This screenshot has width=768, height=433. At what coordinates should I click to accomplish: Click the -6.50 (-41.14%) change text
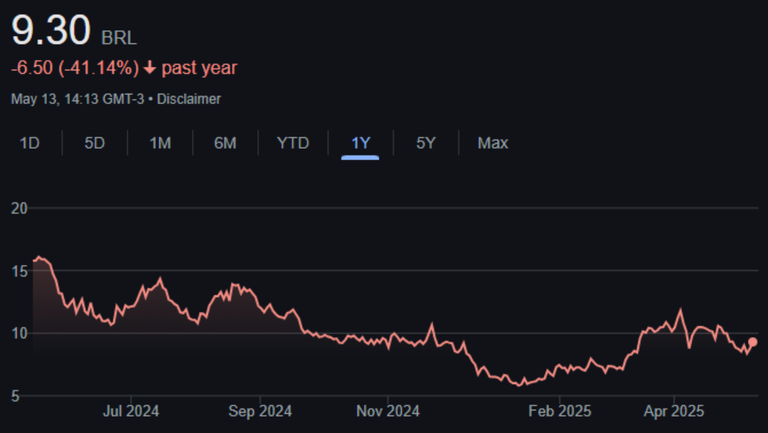[x=74, y=68]
